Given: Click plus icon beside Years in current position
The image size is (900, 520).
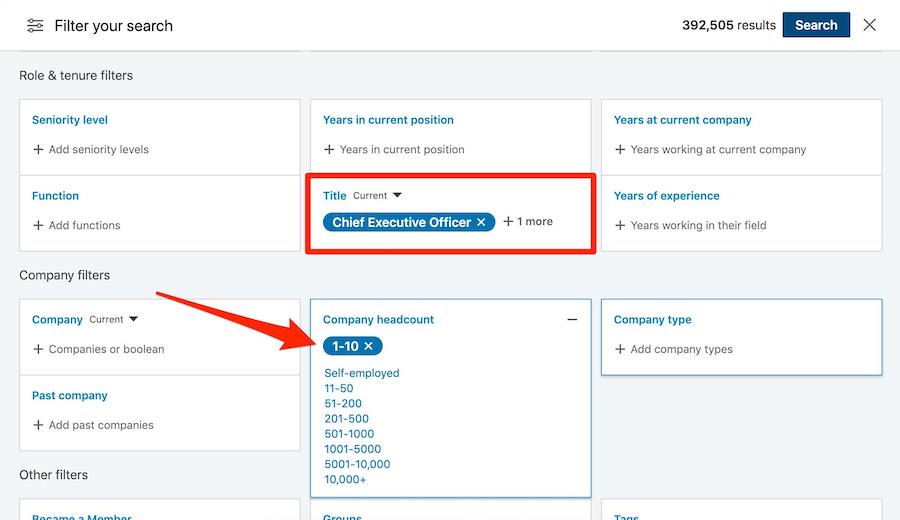Looking at the screenshot, I should tap(329, 149).
